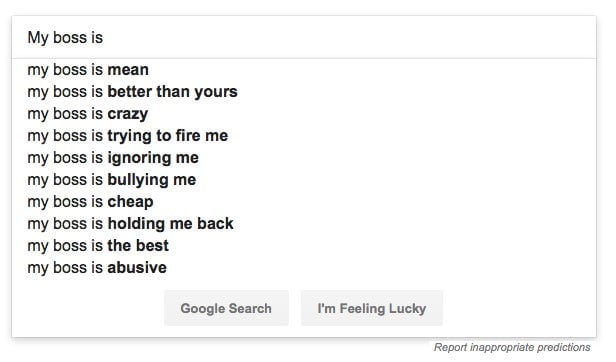Choose the 'my boss is ignoring me' prediction
Viewport: 616px width, 362px height.
pyautogui.click(x=304, y=158)
